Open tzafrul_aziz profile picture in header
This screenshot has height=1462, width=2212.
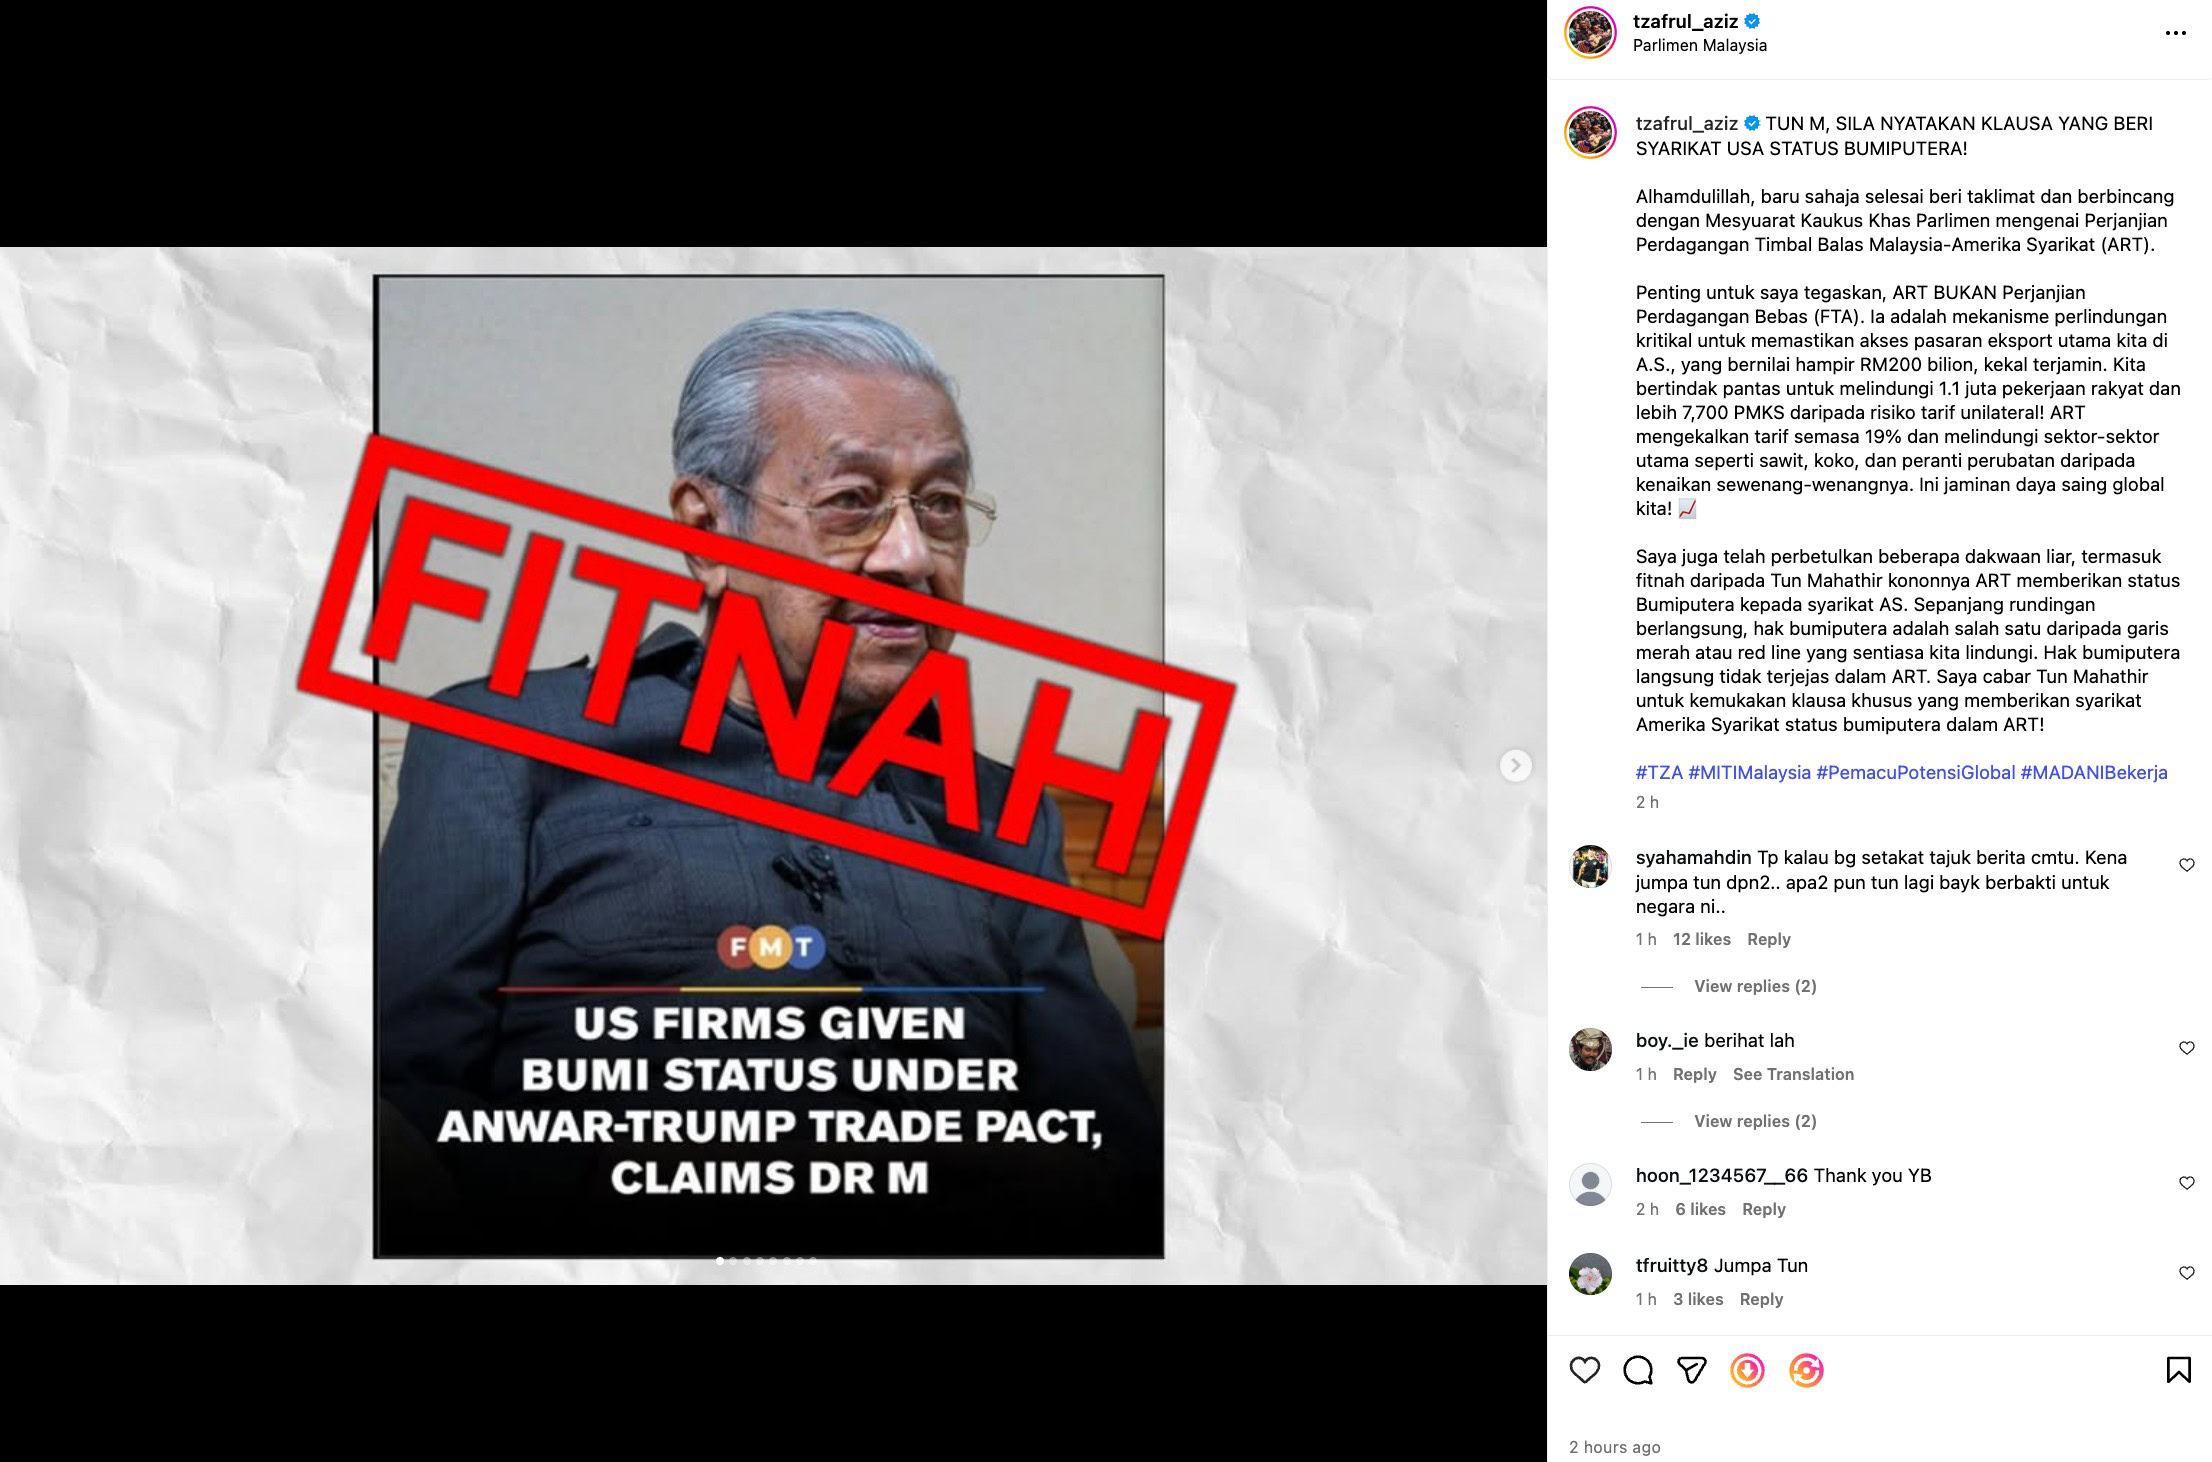tap(1590, 32)
